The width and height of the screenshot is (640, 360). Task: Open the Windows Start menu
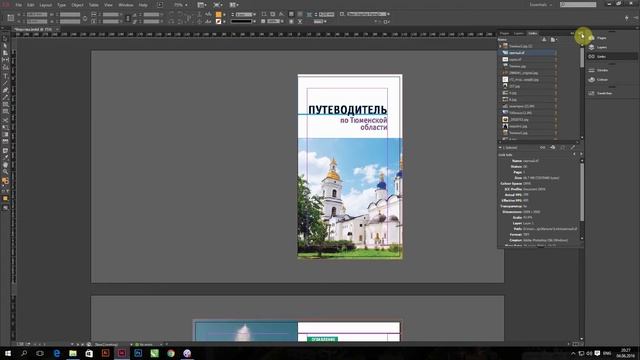(x=8, y=353)
